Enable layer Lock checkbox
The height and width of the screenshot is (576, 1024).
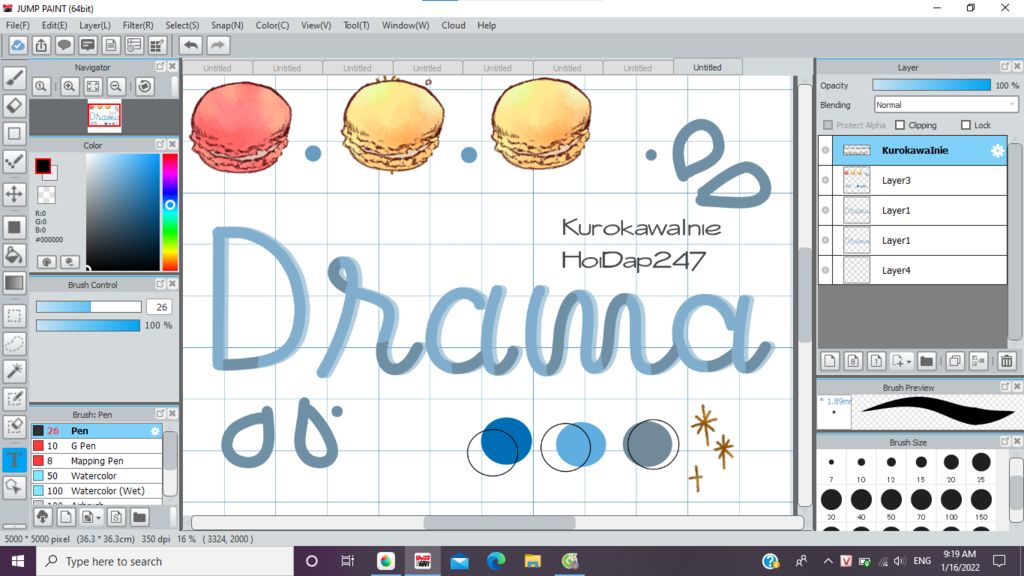click(966, 125)
